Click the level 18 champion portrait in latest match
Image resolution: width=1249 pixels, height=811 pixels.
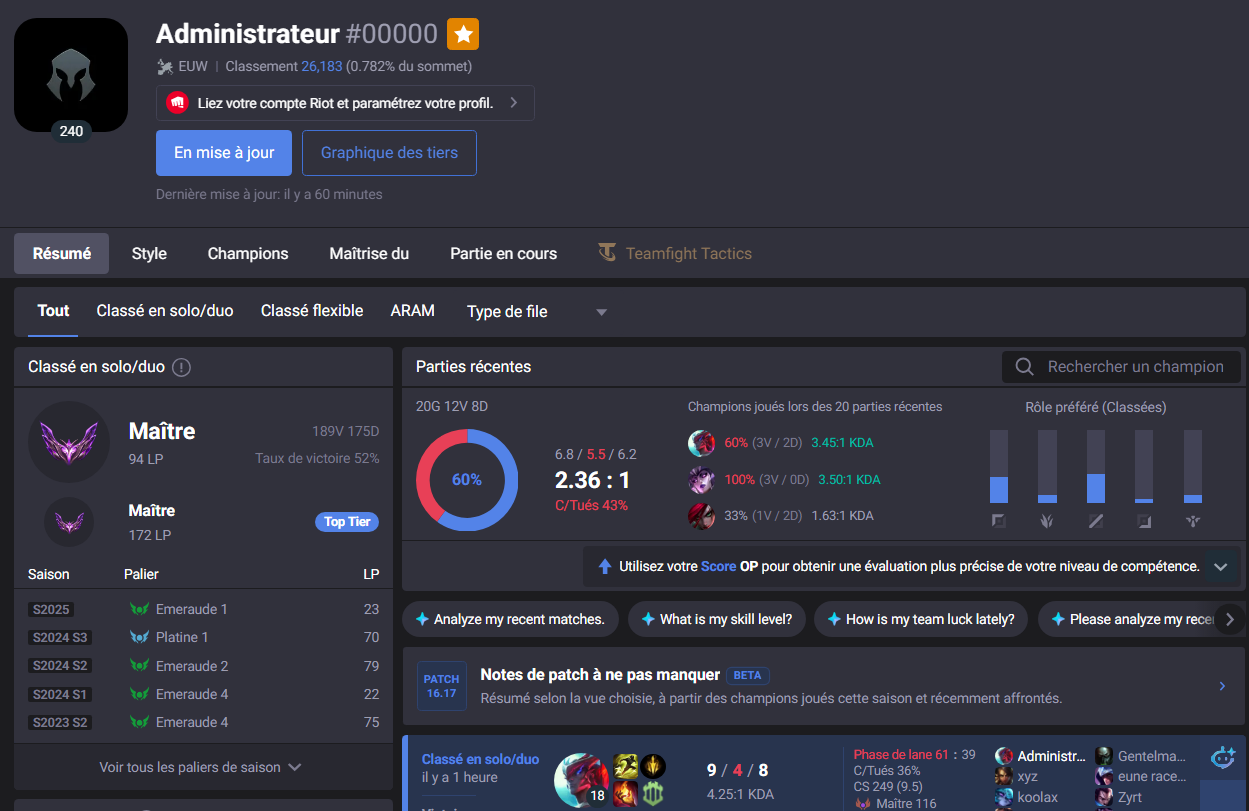pos(582,780)
